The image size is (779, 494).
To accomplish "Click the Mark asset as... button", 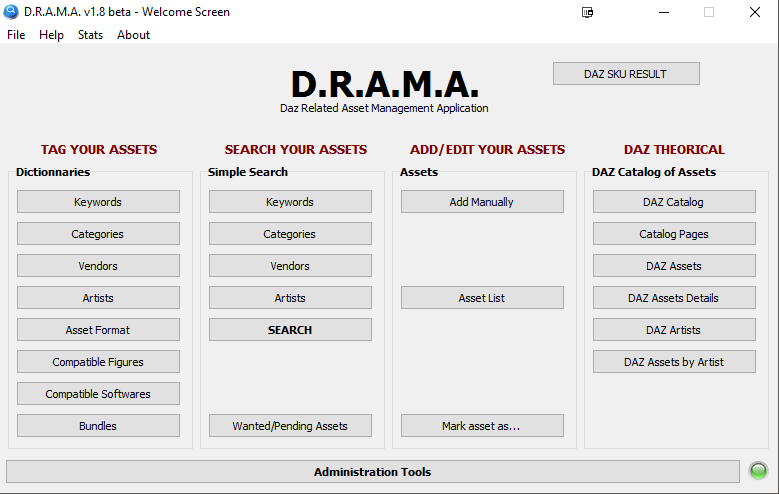I will click(x=482, y=426).
